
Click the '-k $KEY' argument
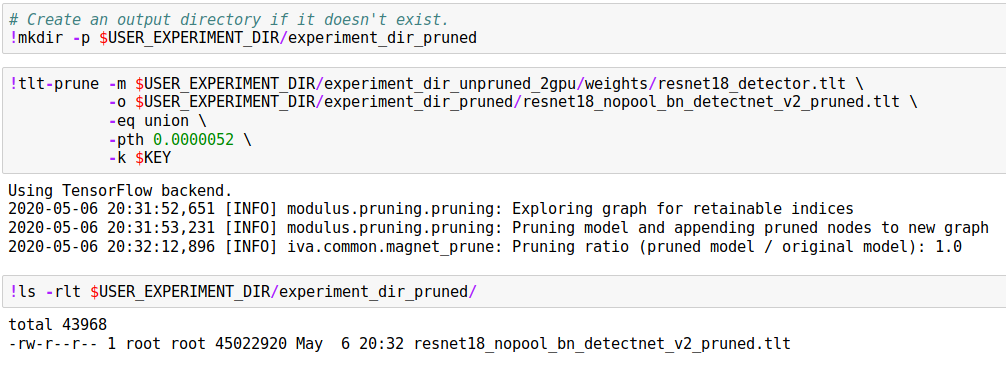139,158
